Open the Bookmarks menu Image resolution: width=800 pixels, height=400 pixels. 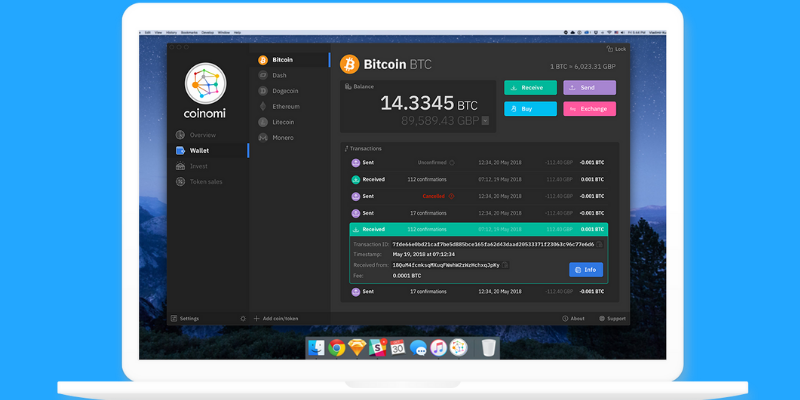click(189, 33)
